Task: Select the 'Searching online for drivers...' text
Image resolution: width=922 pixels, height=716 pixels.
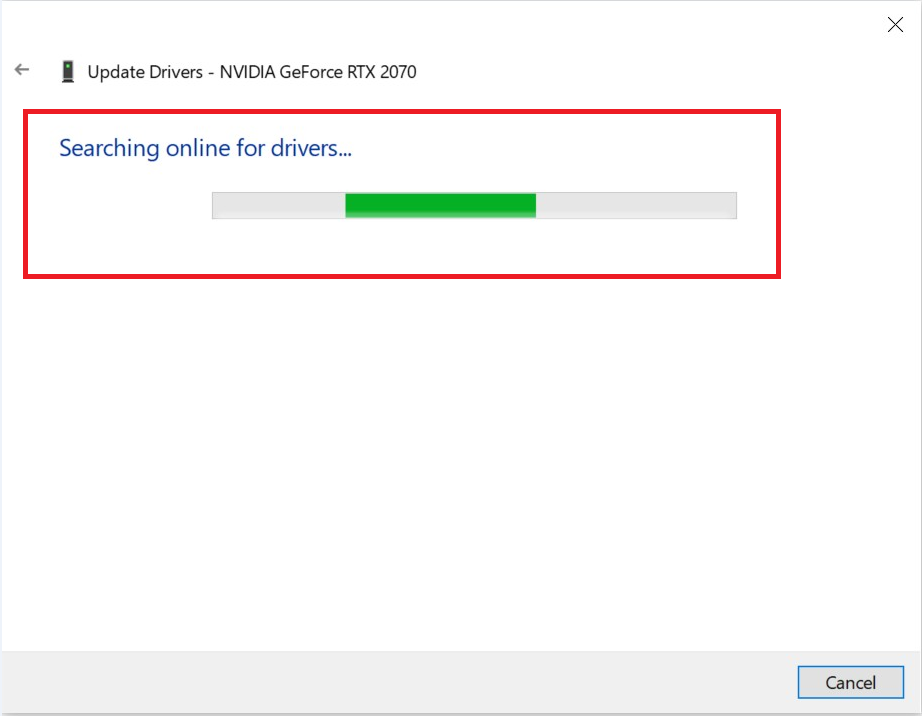Action: [205, 148]
